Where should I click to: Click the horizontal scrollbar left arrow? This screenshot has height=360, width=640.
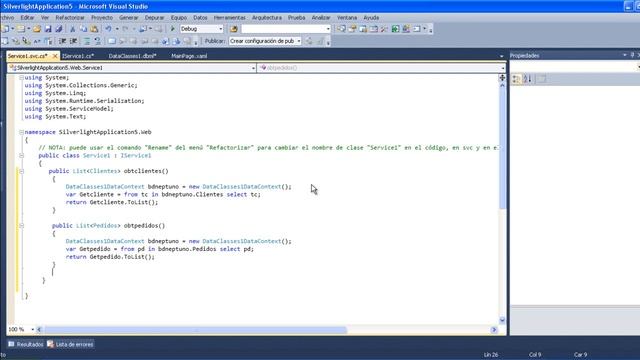pyautogui.click(x=39, y=329)
